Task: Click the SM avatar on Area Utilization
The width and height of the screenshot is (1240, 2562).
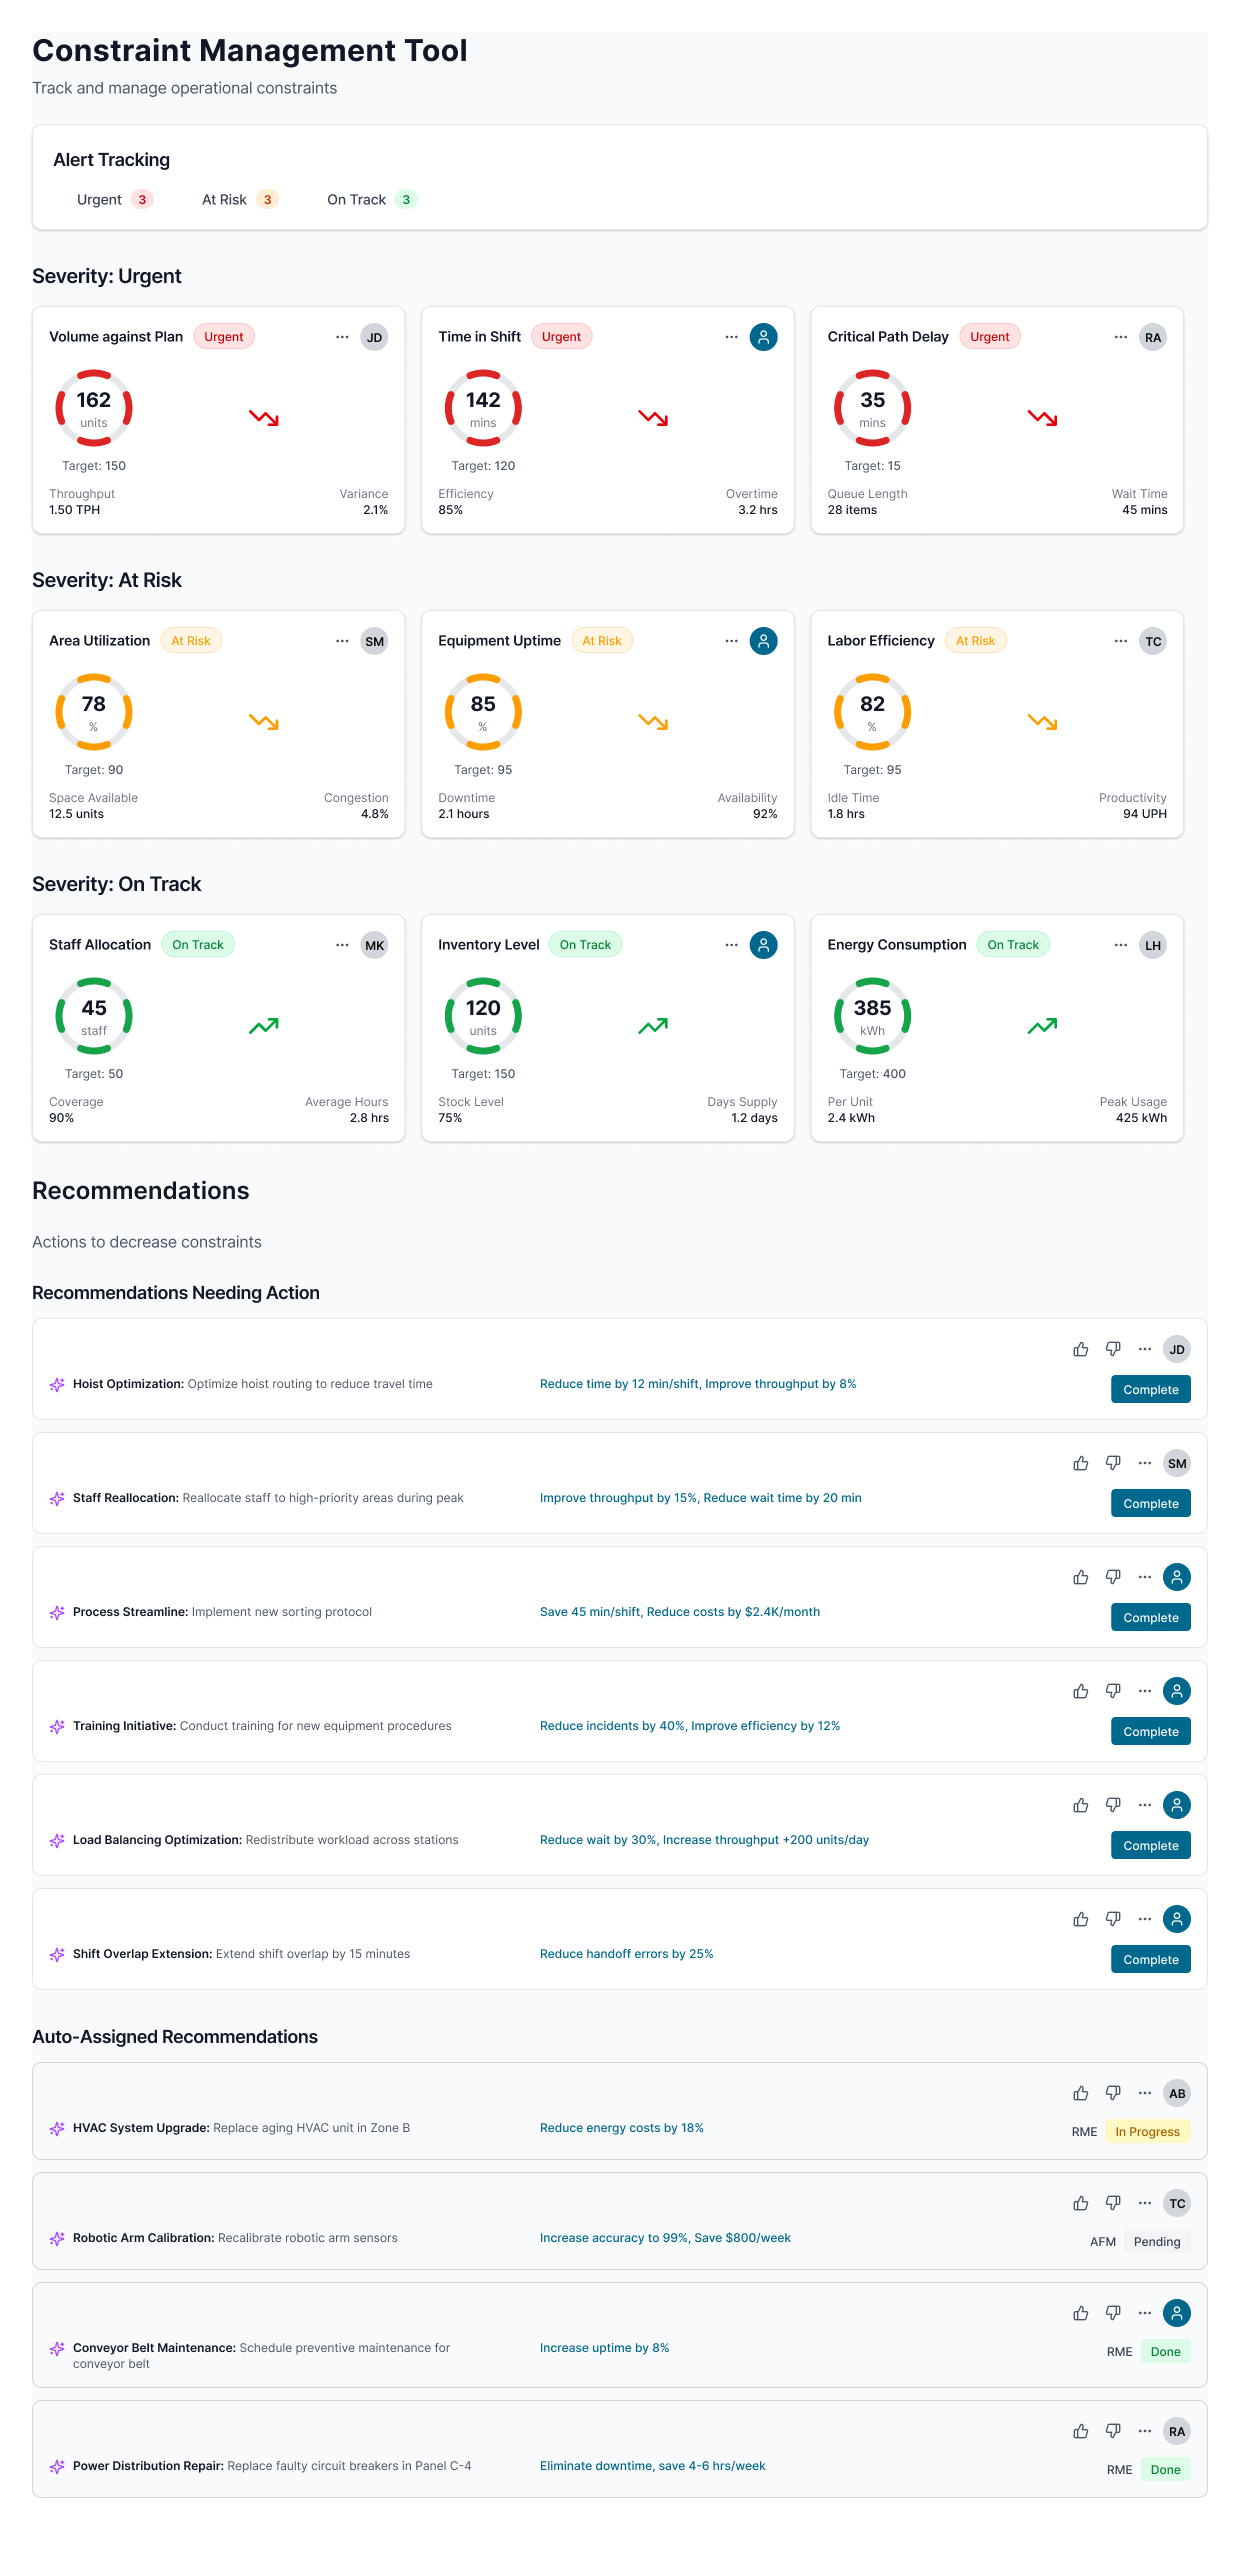Action: tap(374, 641)
